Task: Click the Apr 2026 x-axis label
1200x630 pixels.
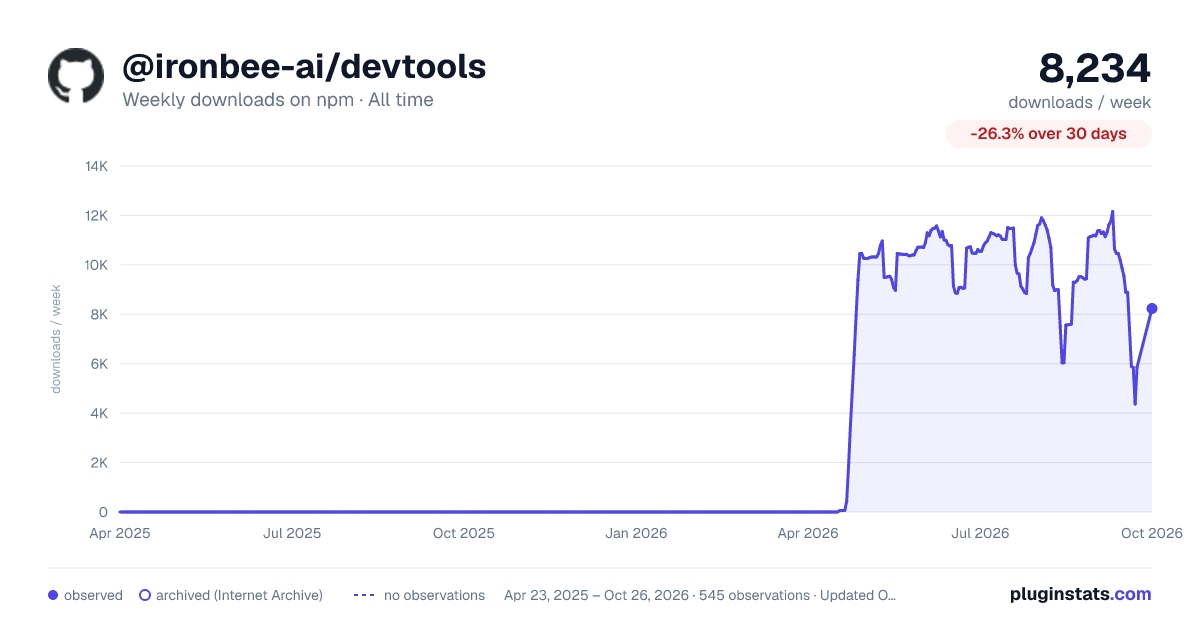Action: click(x=808, y=533)
